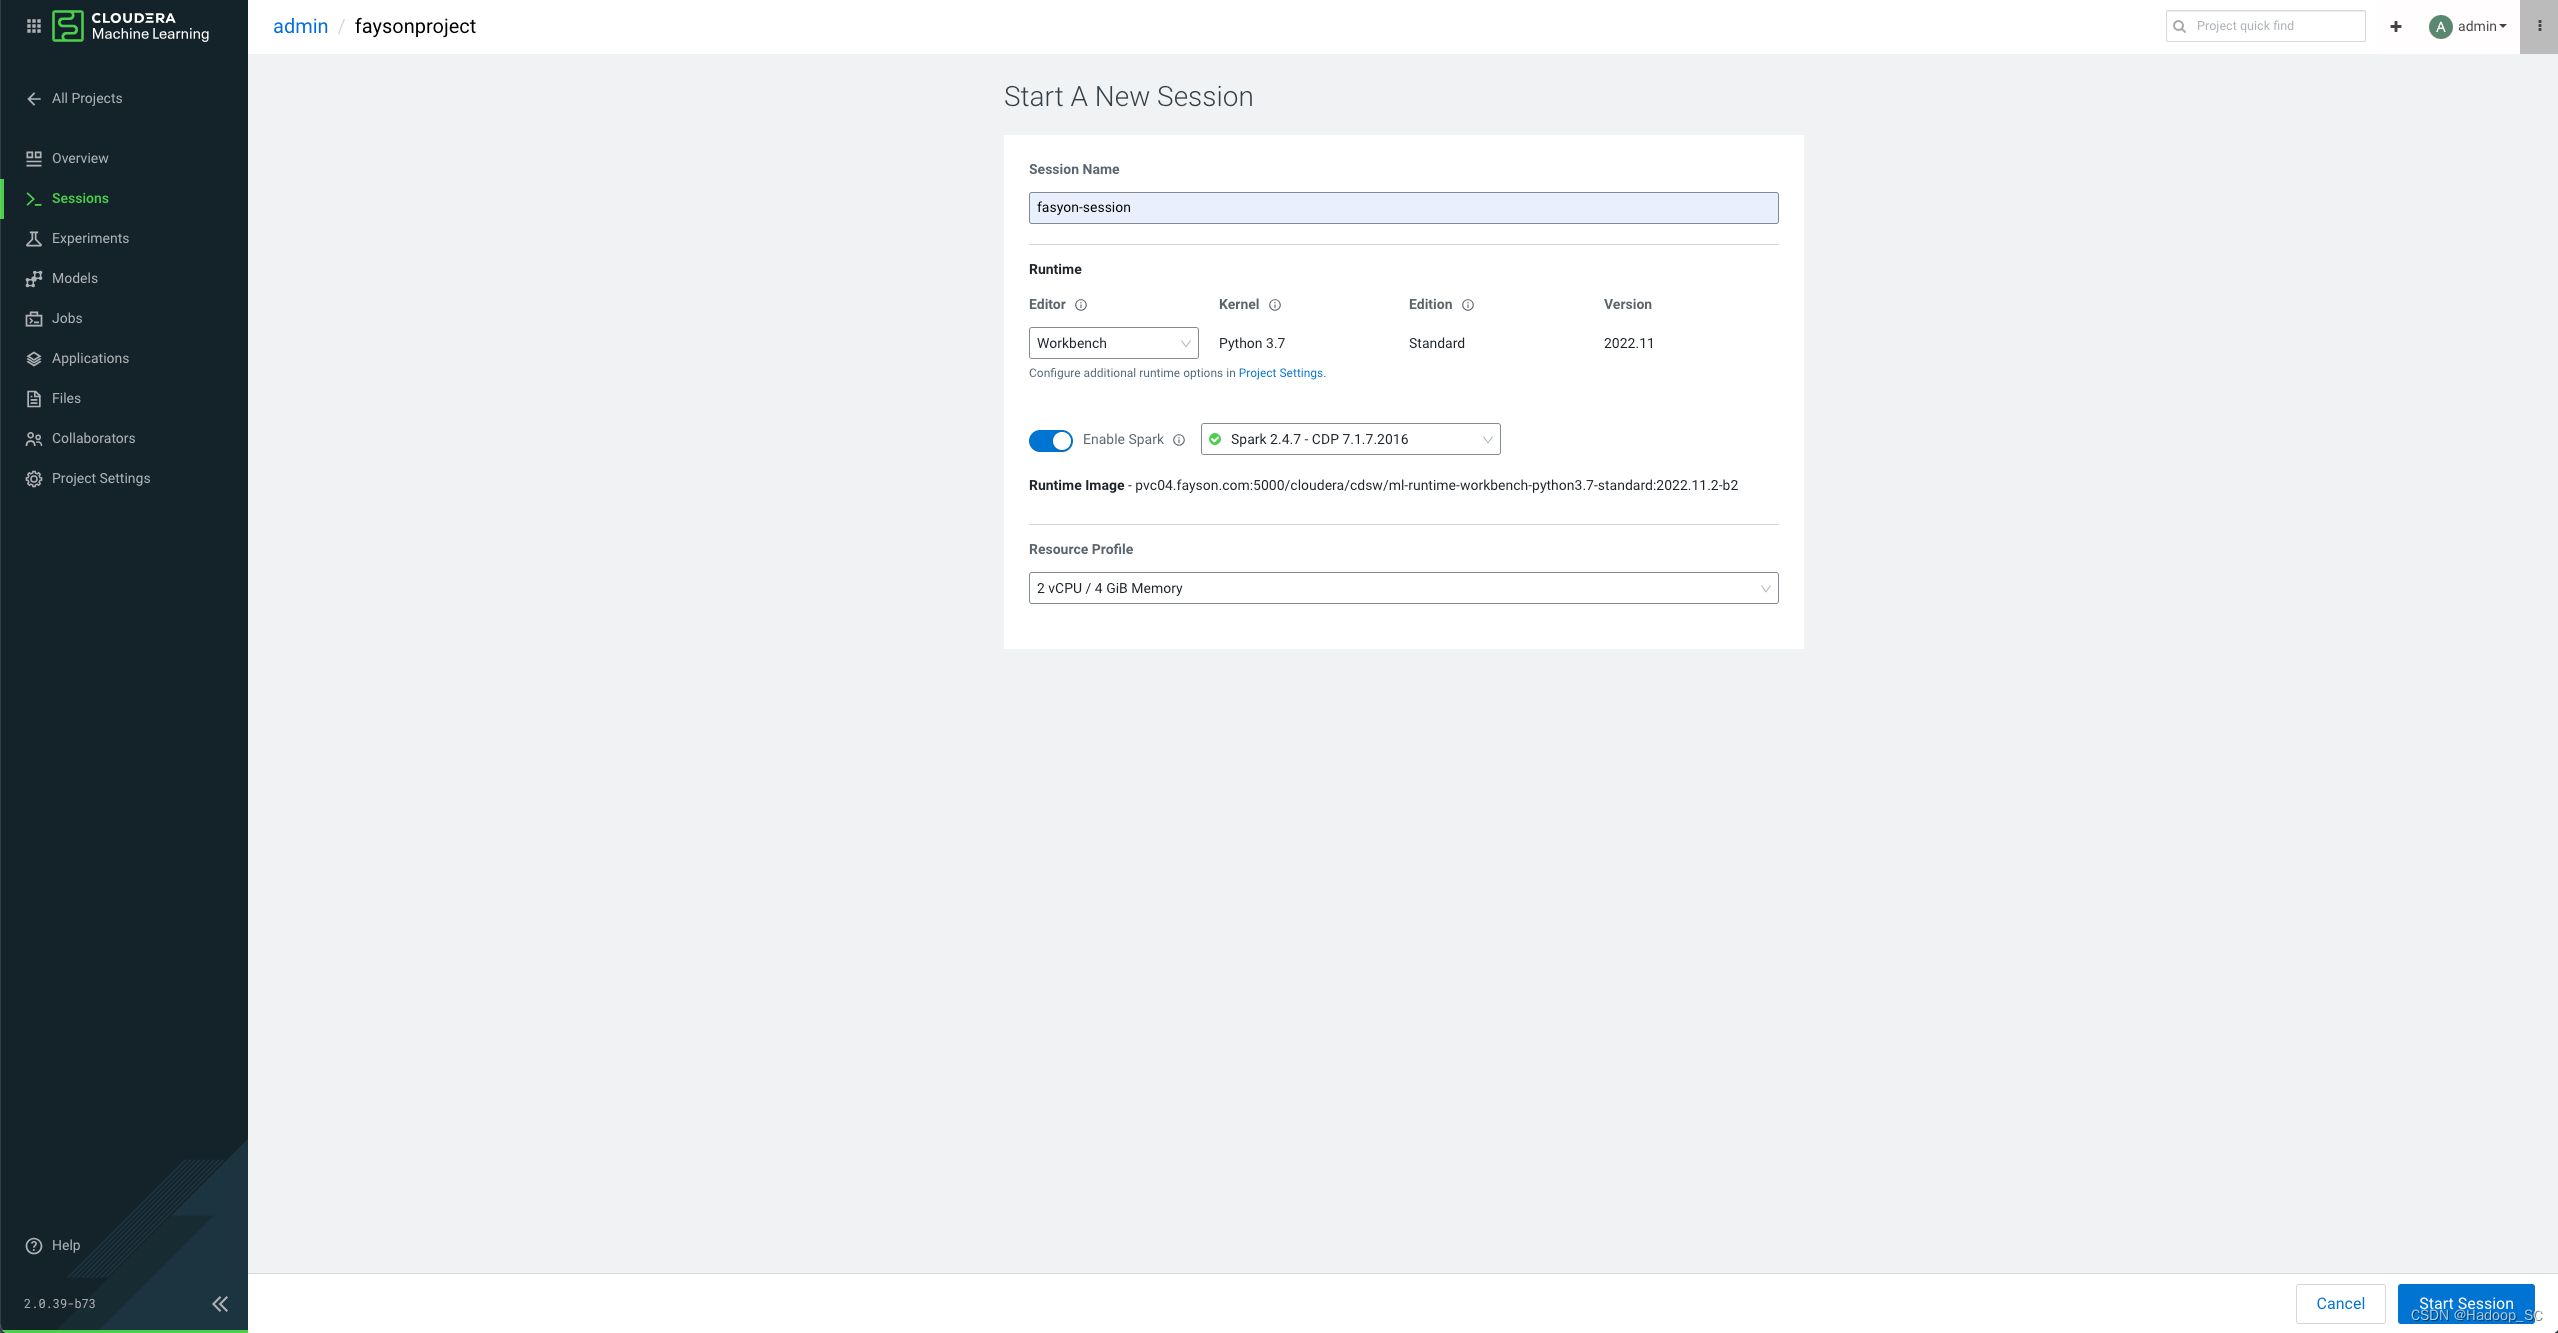The width and height of the screenshot is (2558, 1333).
Task: Click the info icon beside Kernel
Action: tap(1275, 305)
